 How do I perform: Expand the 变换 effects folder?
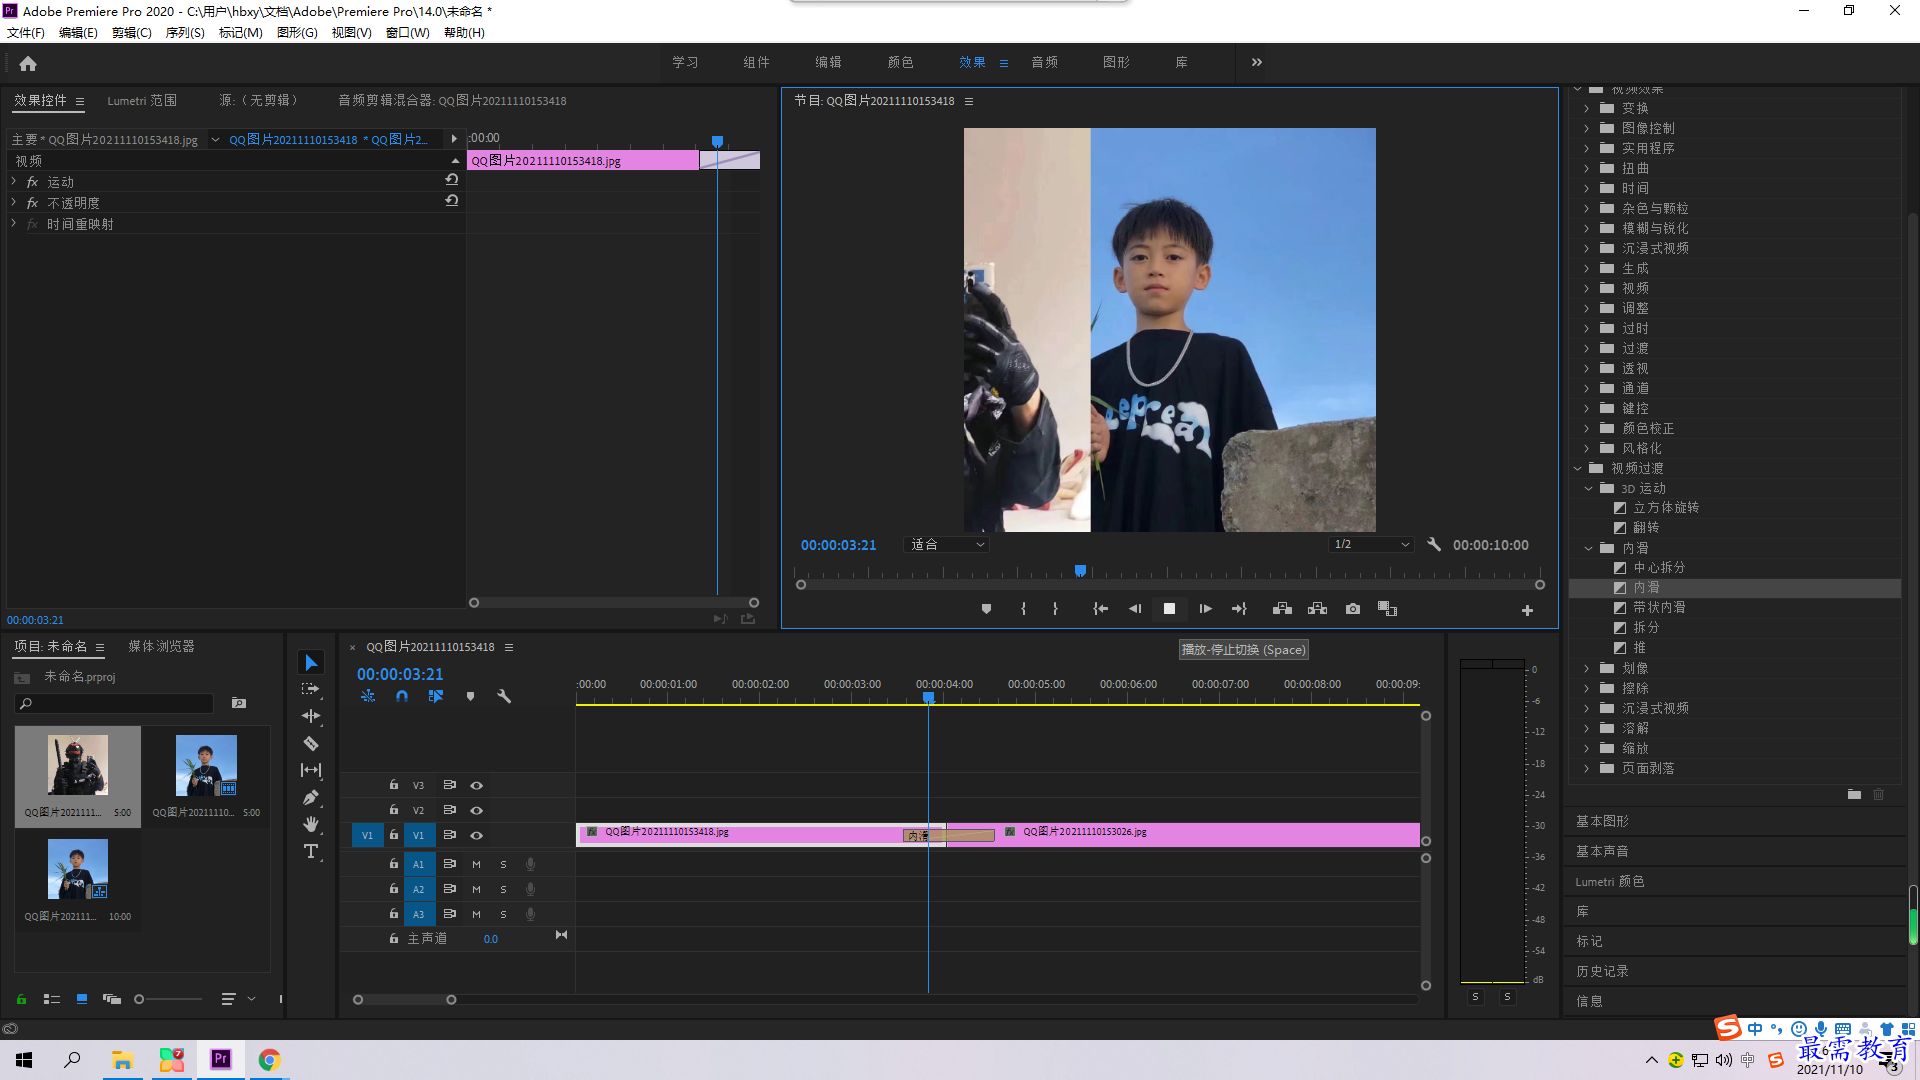tap(1587, 108)
